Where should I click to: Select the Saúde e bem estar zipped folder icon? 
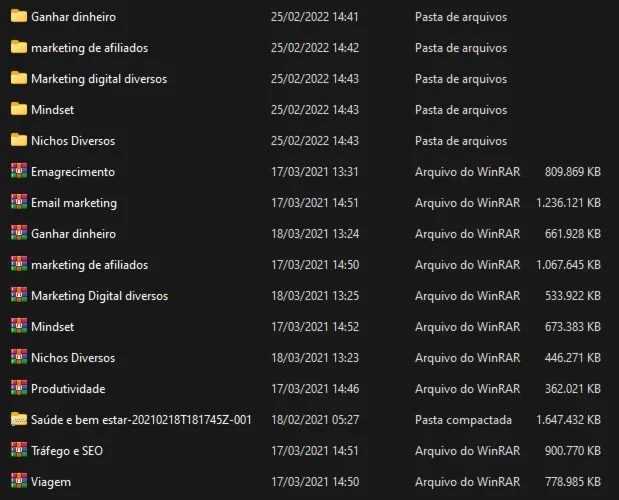click(19, 419)
